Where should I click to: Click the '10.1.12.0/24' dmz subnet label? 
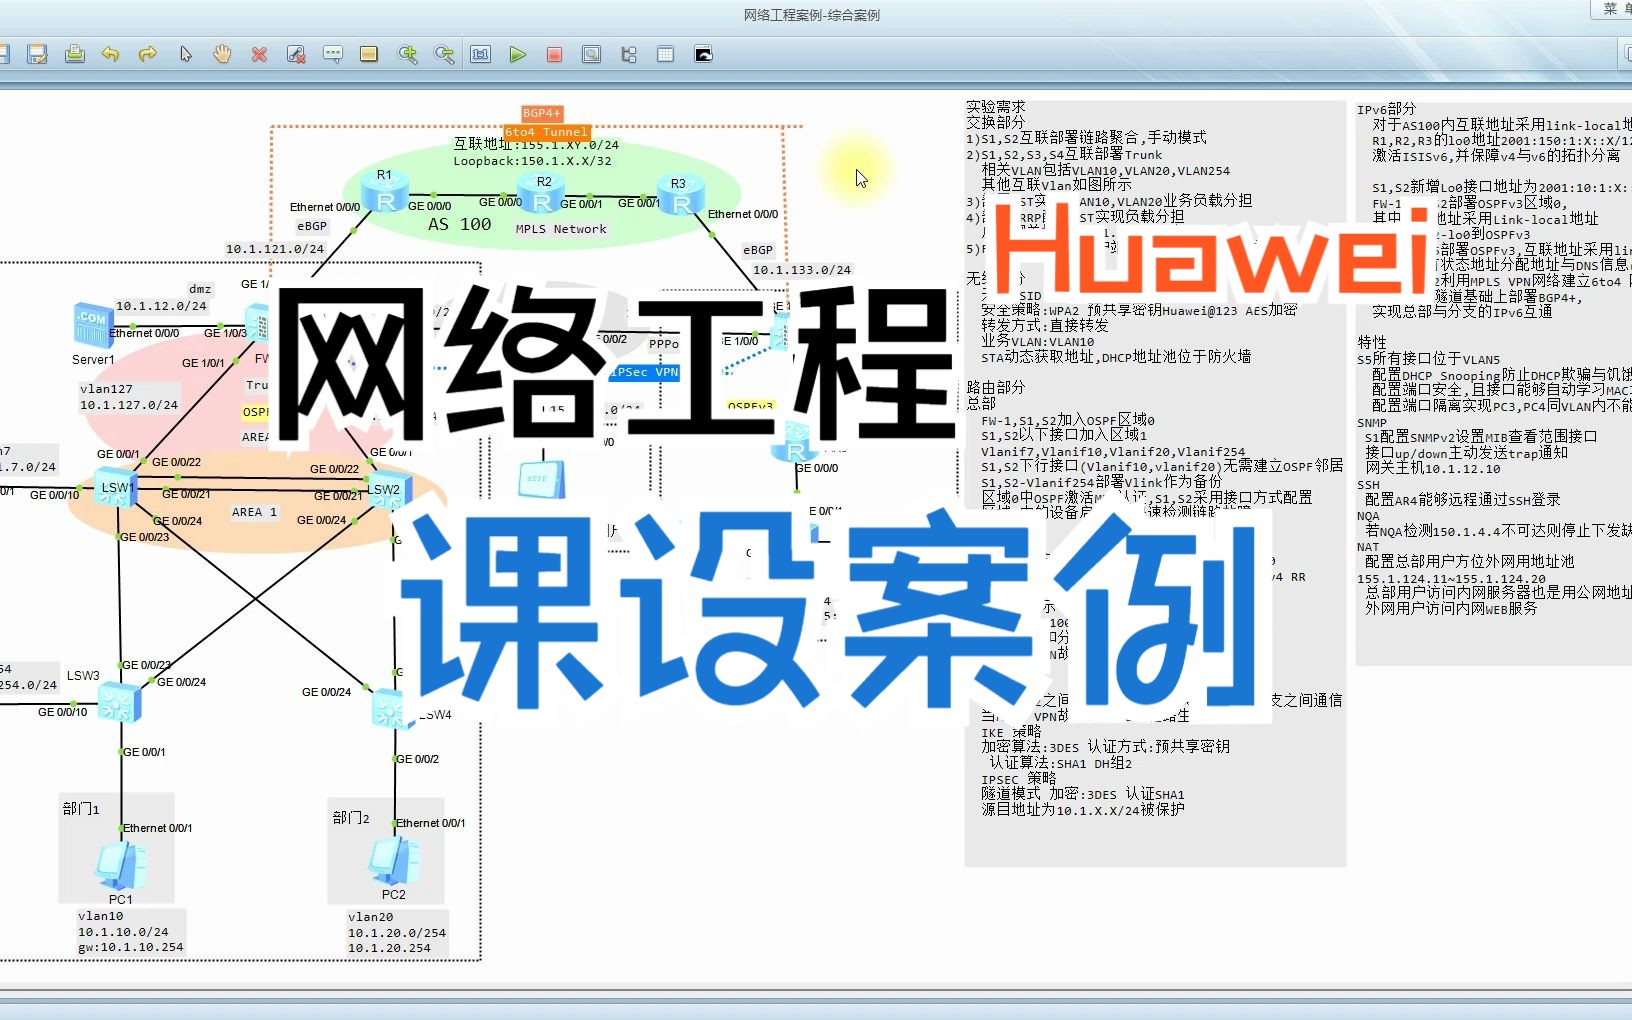[x=161, y=306]
